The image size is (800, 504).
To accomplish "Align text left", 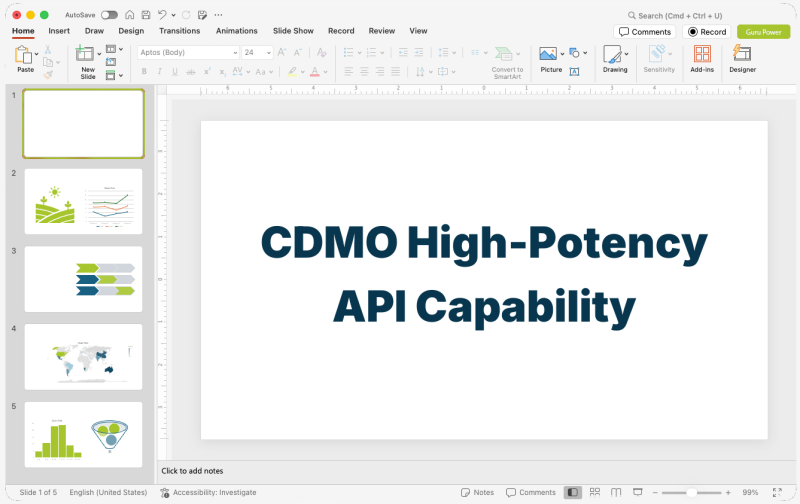I will 348,72.
